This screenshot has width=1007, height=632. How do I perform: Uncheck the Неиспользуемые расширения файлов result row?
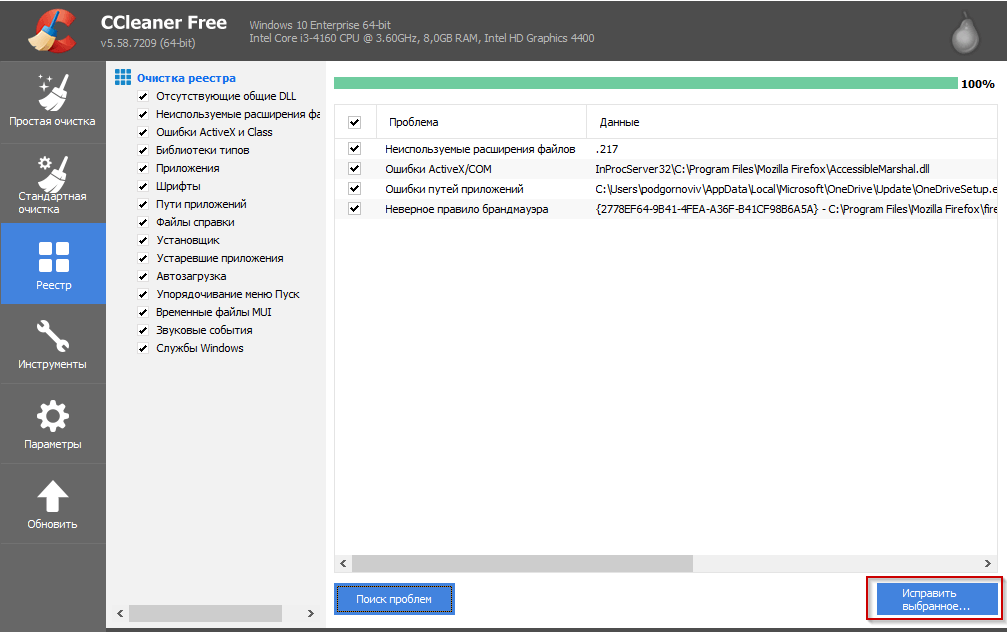(355, 148)
